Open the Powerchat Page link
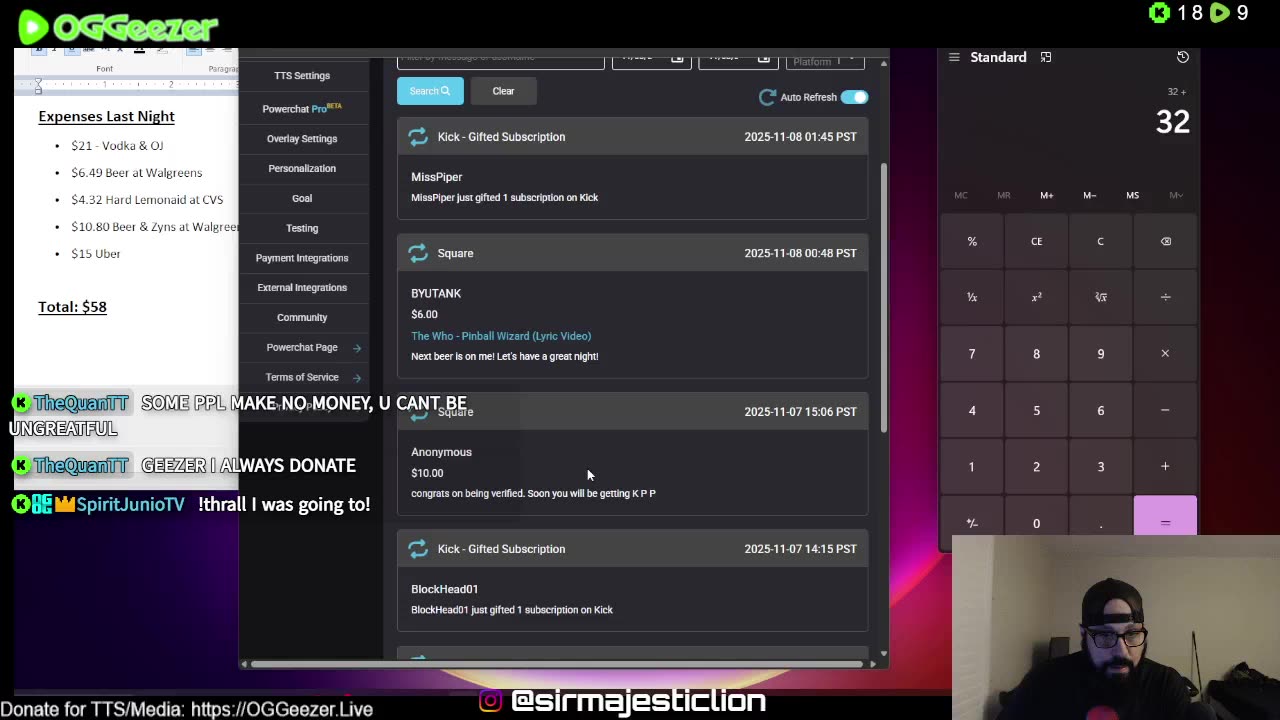1280x720 pixels. [x=302, y=347]
